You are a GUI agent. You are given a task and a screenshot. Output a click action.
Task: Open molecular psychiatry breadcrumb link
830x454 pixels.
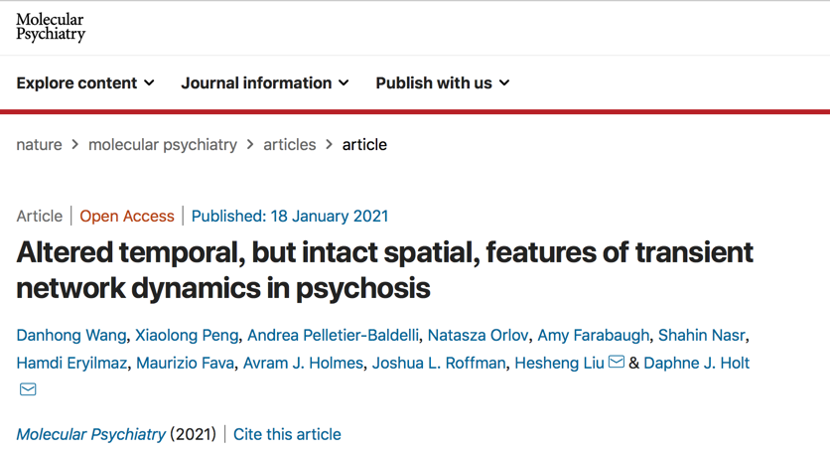(x=162, y=144)
